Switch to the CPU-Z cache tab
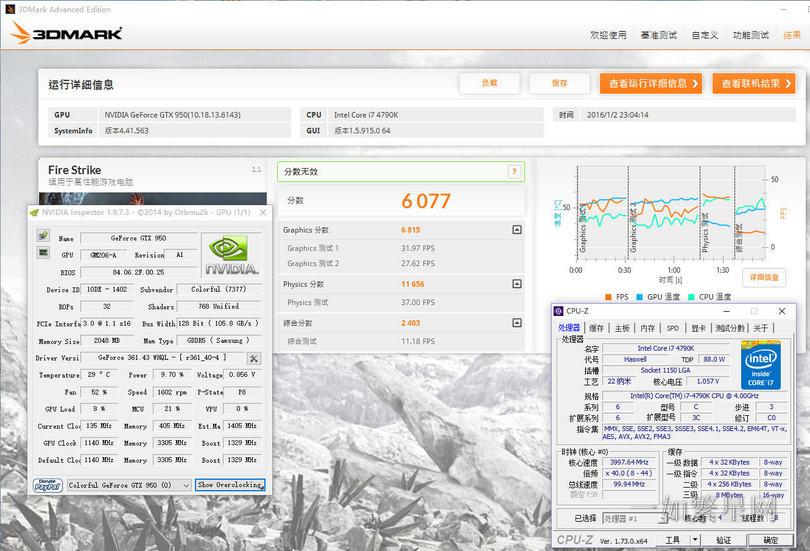This screenshot has width=810, height=551. point(596,328)
